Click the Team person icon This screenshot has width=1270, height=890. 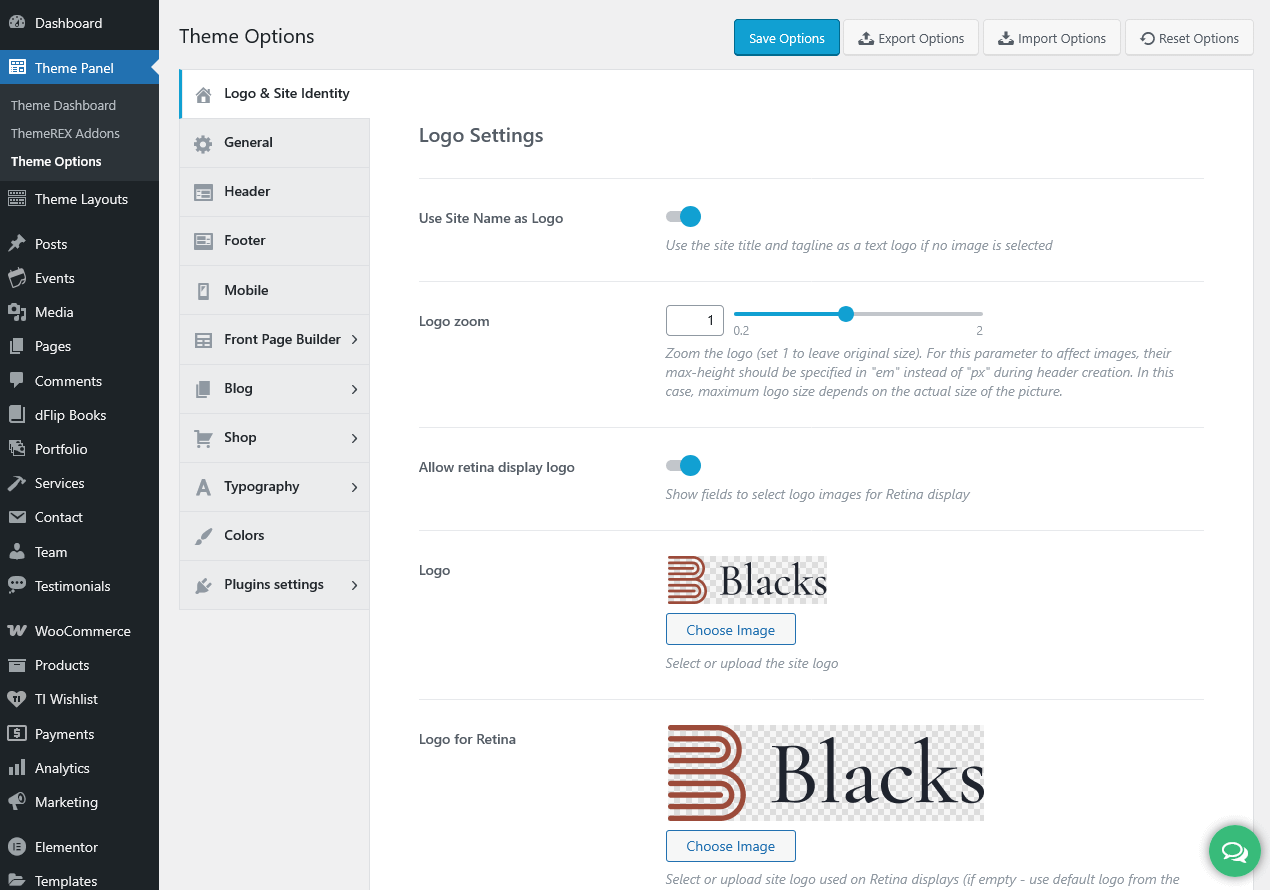[x=17, y=552]
